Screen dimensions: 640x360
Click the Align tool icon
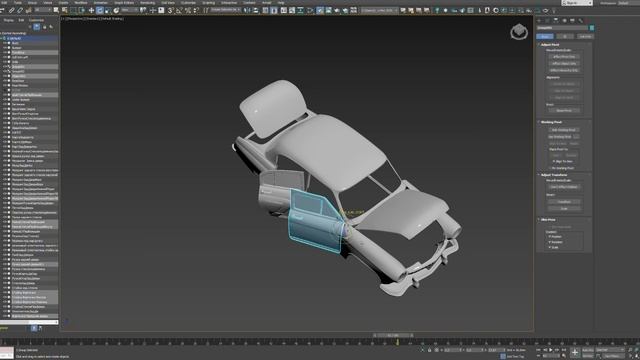coord(256,10)
